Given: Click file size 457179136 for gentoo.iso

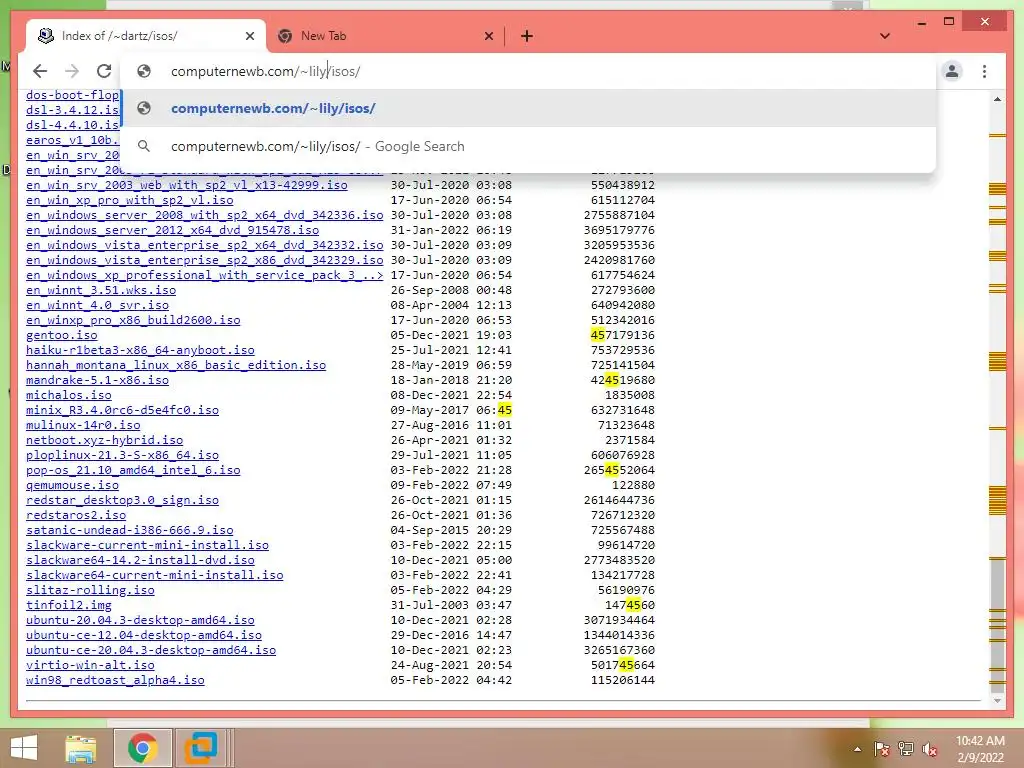Looking at the screenshot, I should pyautogui.click(x=622, y=335).
